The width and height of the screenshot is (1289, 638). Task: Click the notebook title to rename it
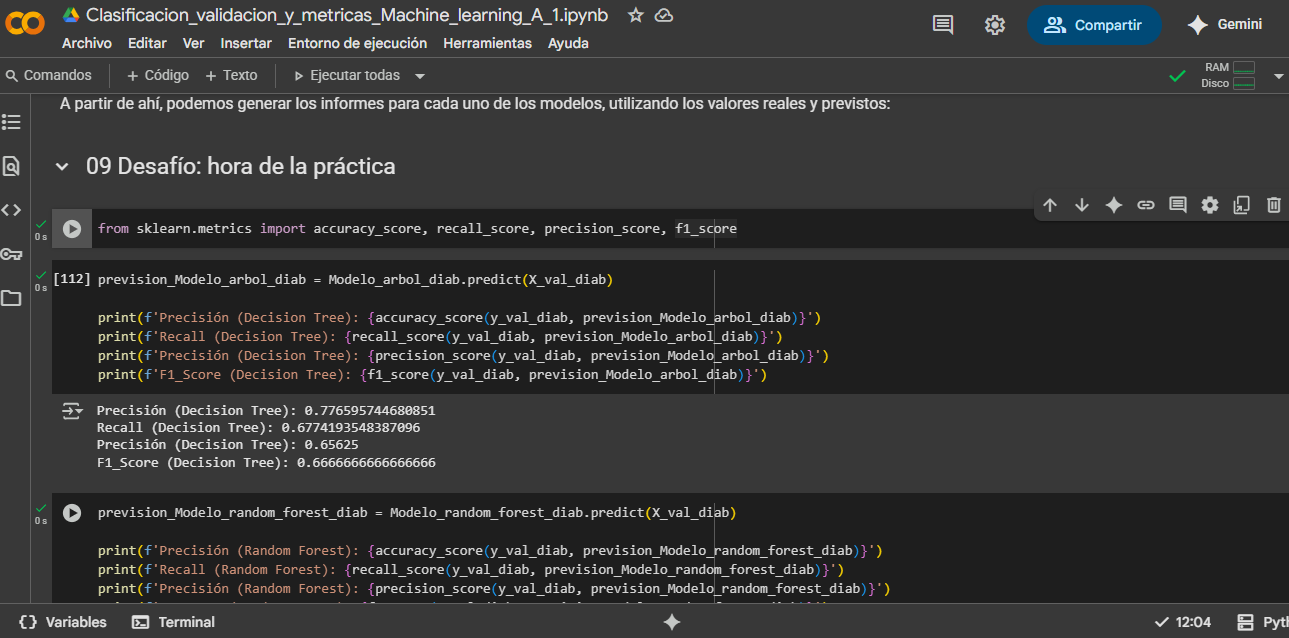tap(347, 15)
